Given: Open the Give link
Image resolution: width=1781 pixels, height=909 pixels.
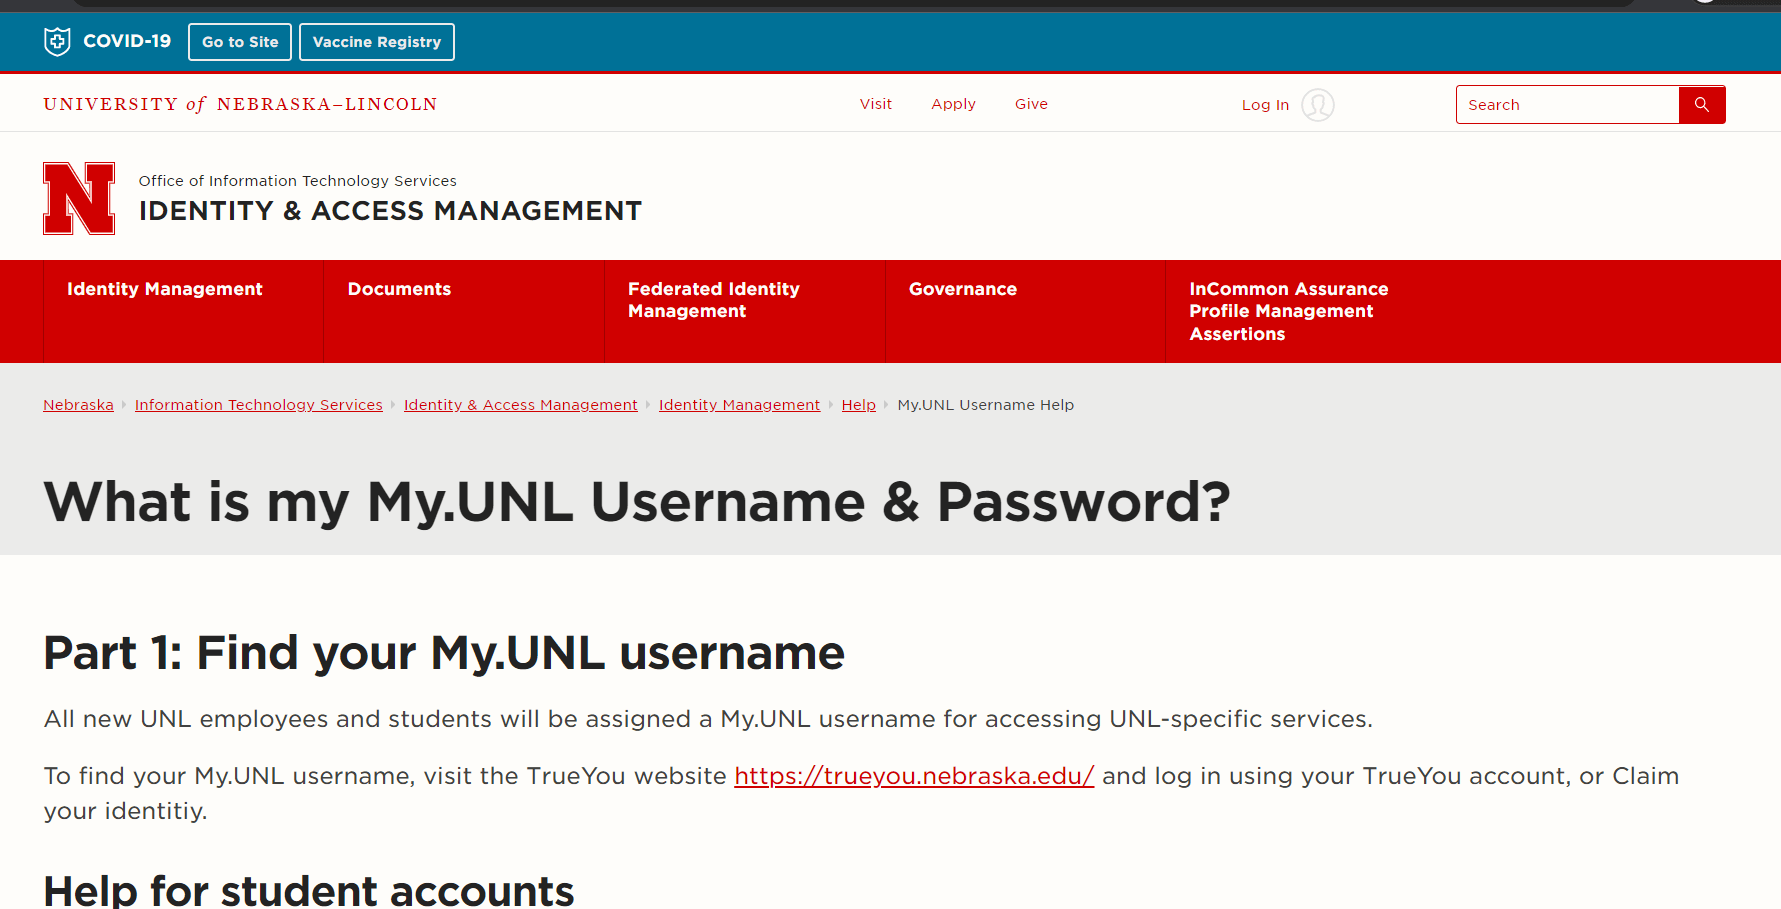Looking at the screenshot, I should click(1031, 104).
